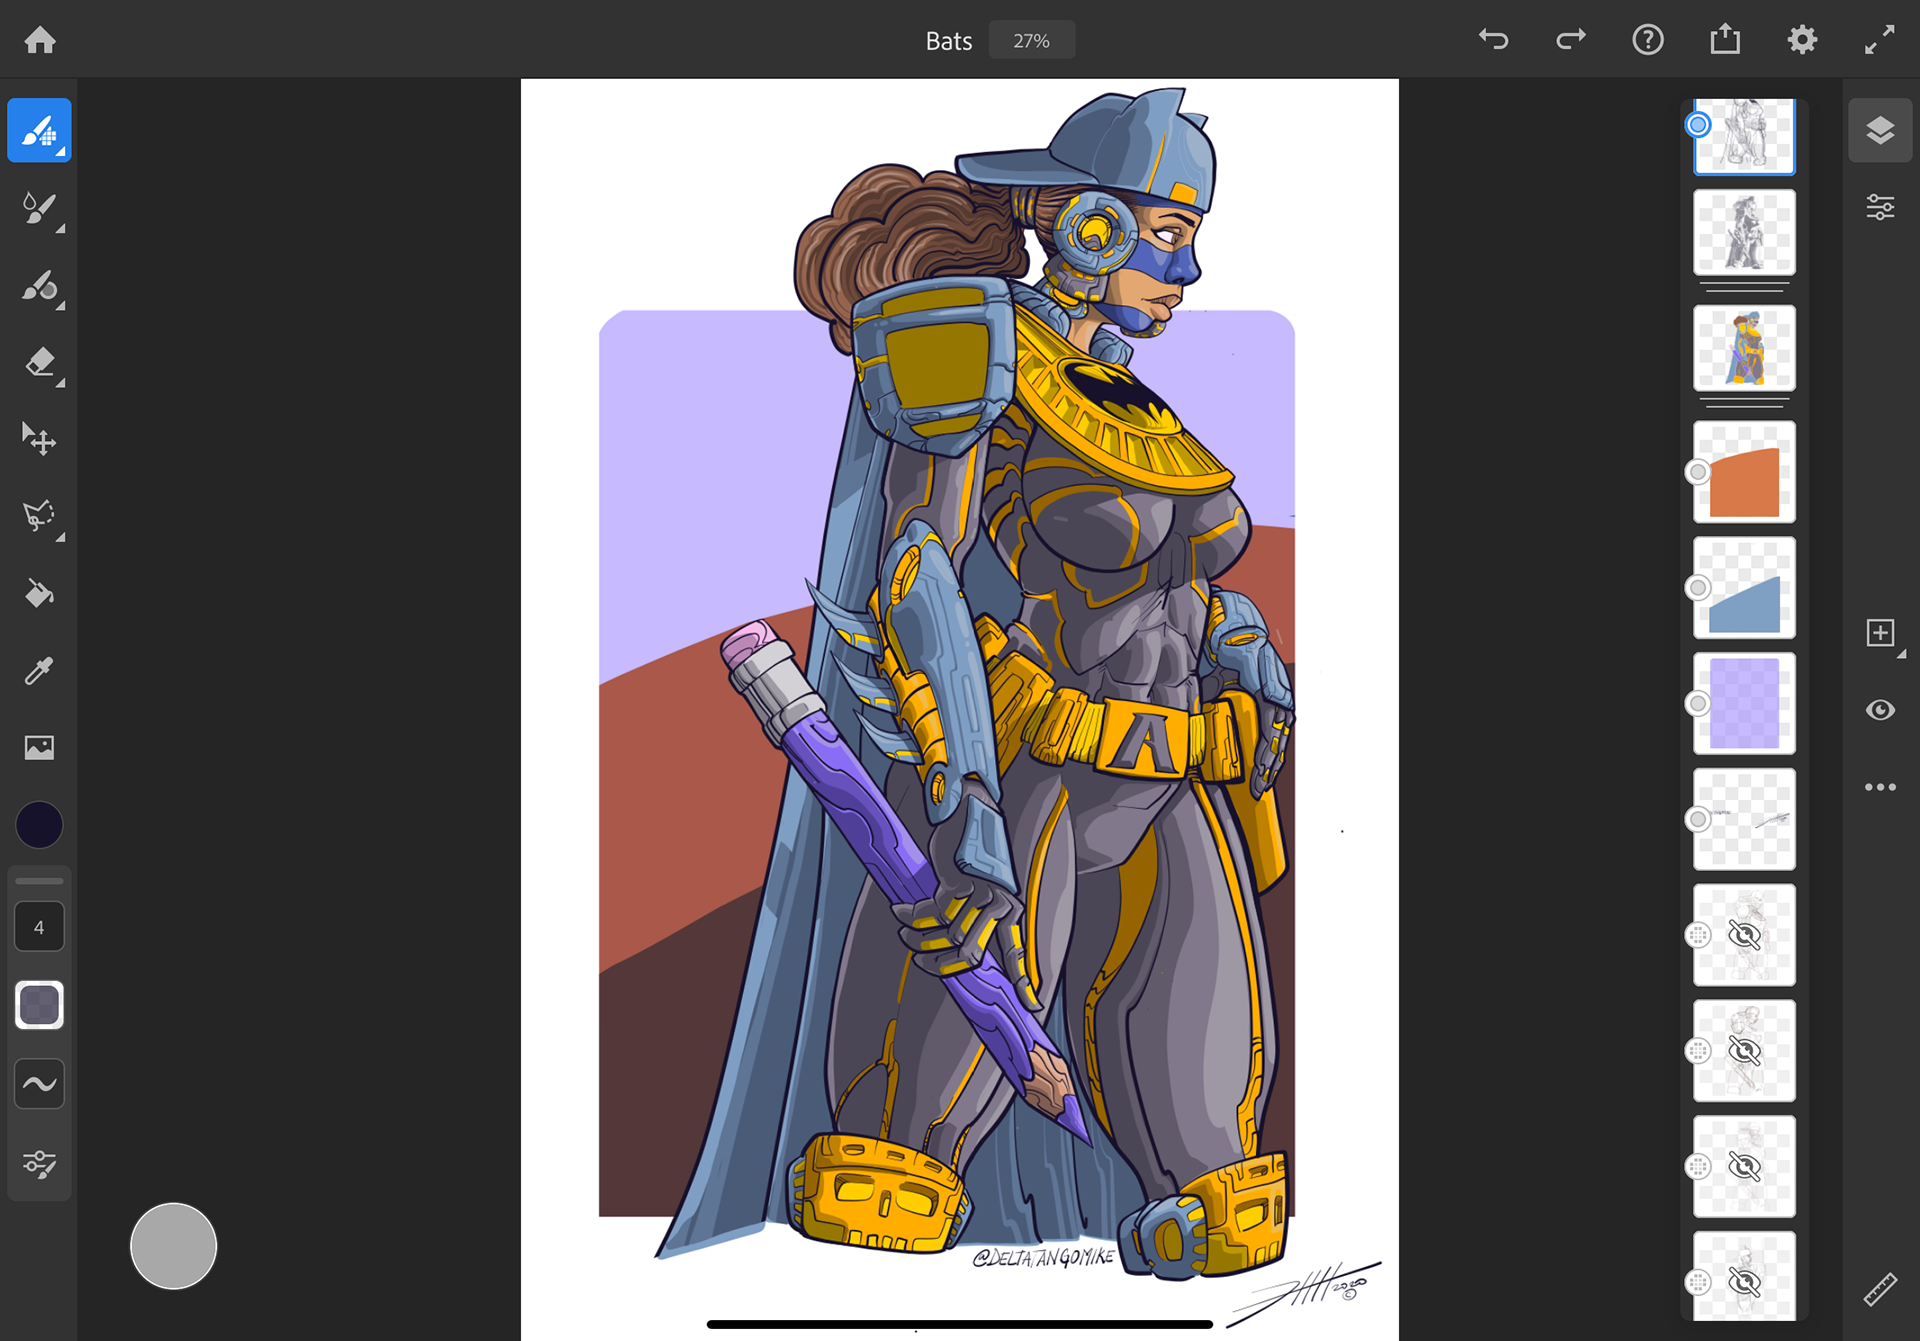
Task: Redo the last undone action
Action: coord(1571,40)
